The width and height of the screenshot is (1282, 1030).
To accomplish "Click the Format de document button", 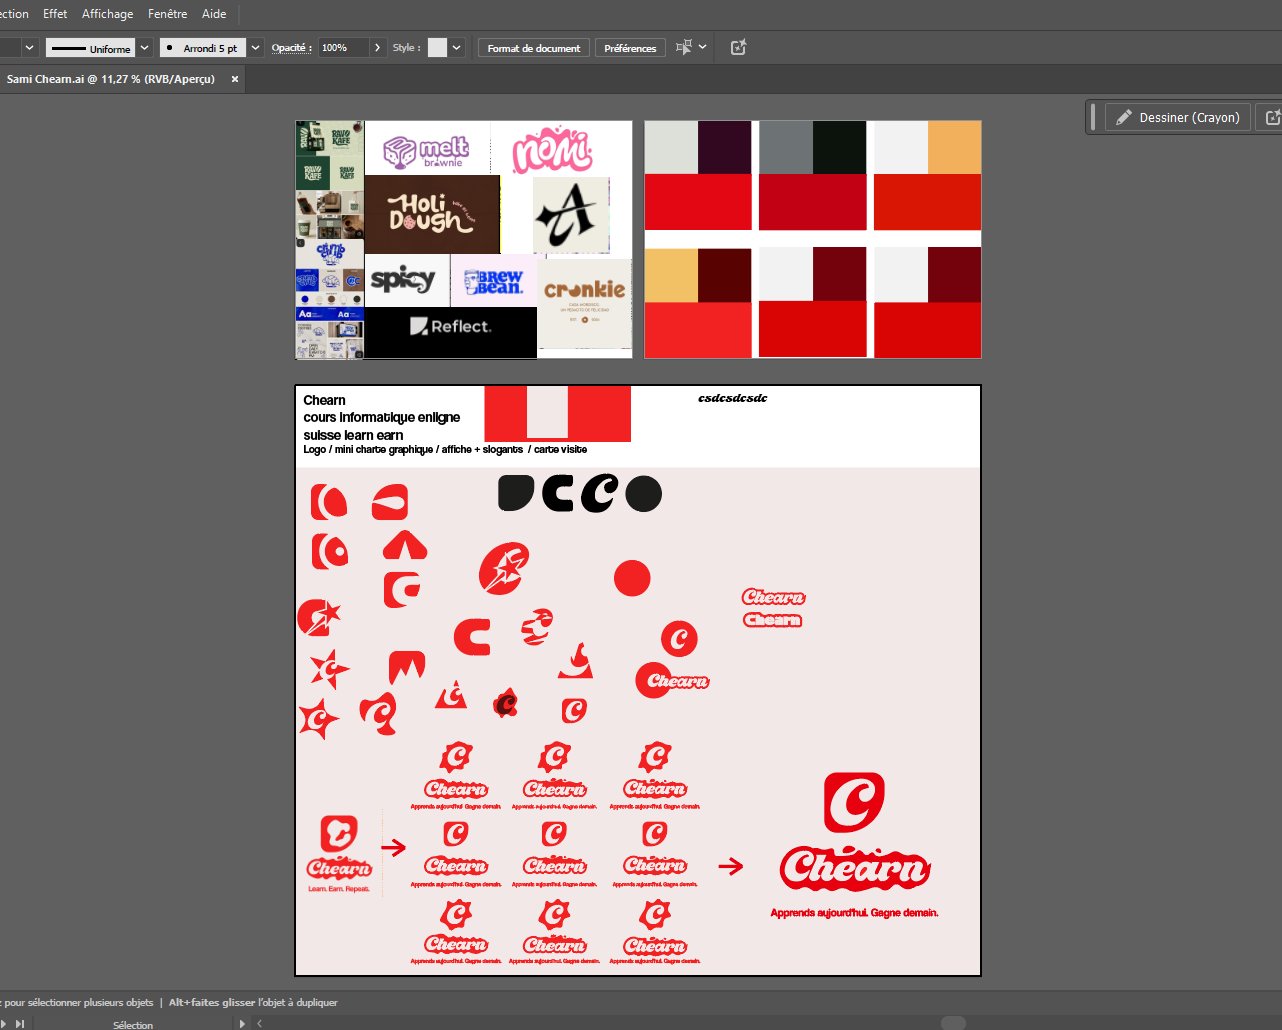I will 533,48.
